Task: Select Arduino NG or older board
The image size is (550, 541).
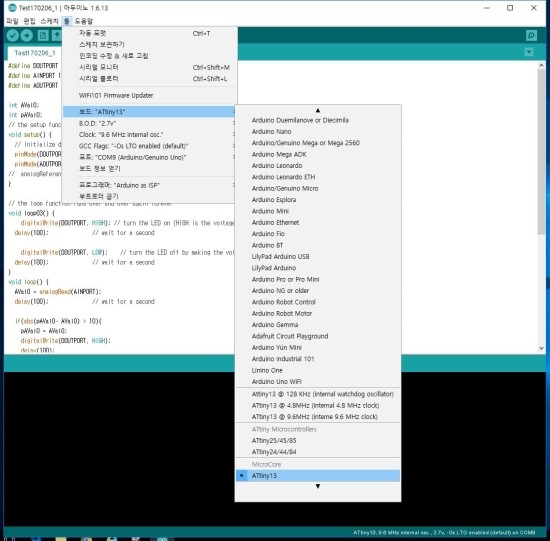Action: coord(318,290)
